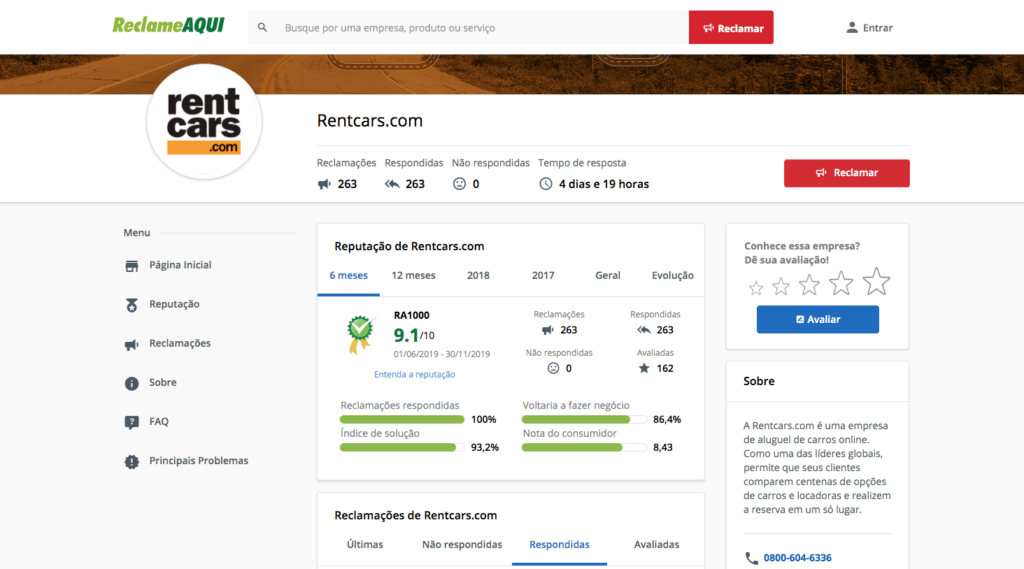Open the 2018 reputation tab
This screenshot has height=569, width=1024.
coord(478,276)
